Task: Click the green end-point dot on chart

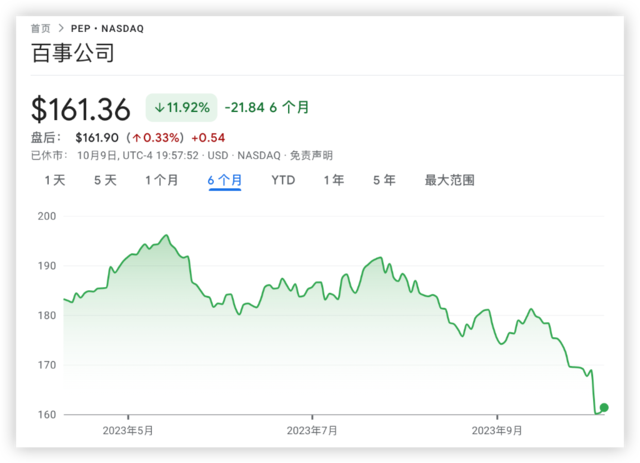Action: coord(604,407)
